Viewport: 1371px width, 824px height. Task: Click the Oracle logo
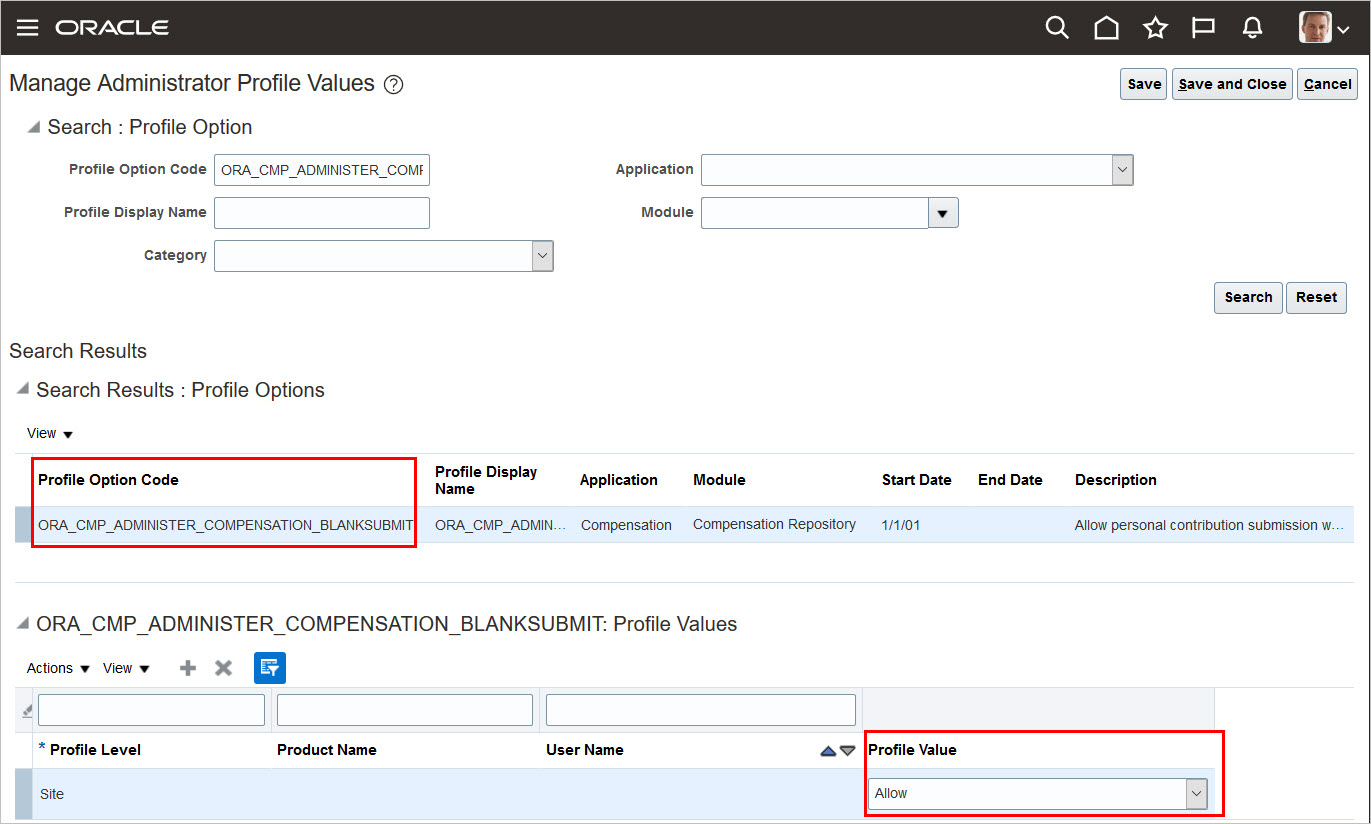click(112, 28)
